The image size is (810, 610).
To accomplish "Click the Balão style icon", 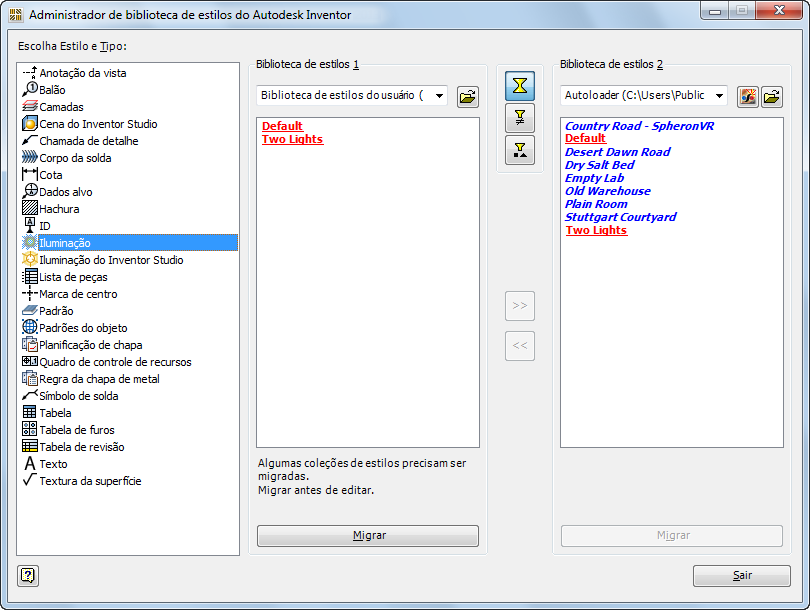I will (x=30, y=89).
